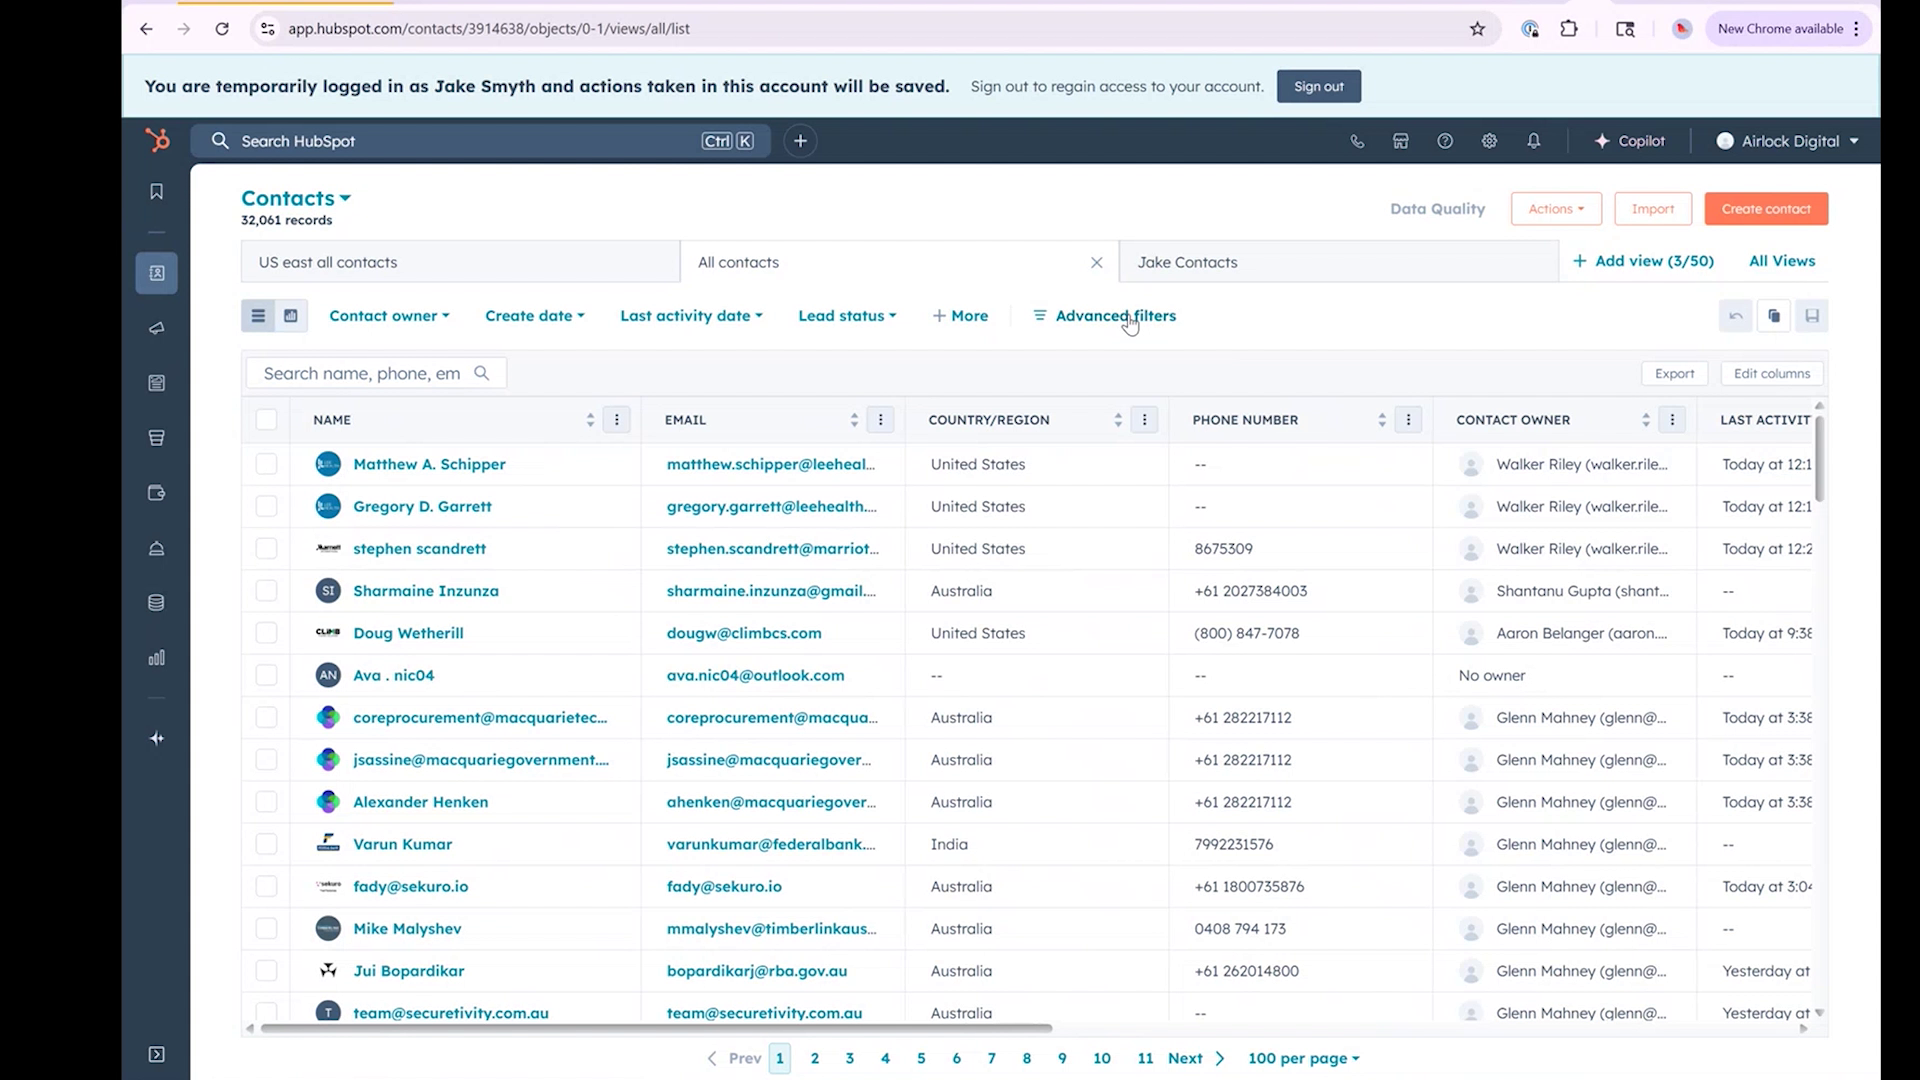Open the Contact owner filter dropdown
Viewport: 1920px width, 1080px height.
[389, 315]
